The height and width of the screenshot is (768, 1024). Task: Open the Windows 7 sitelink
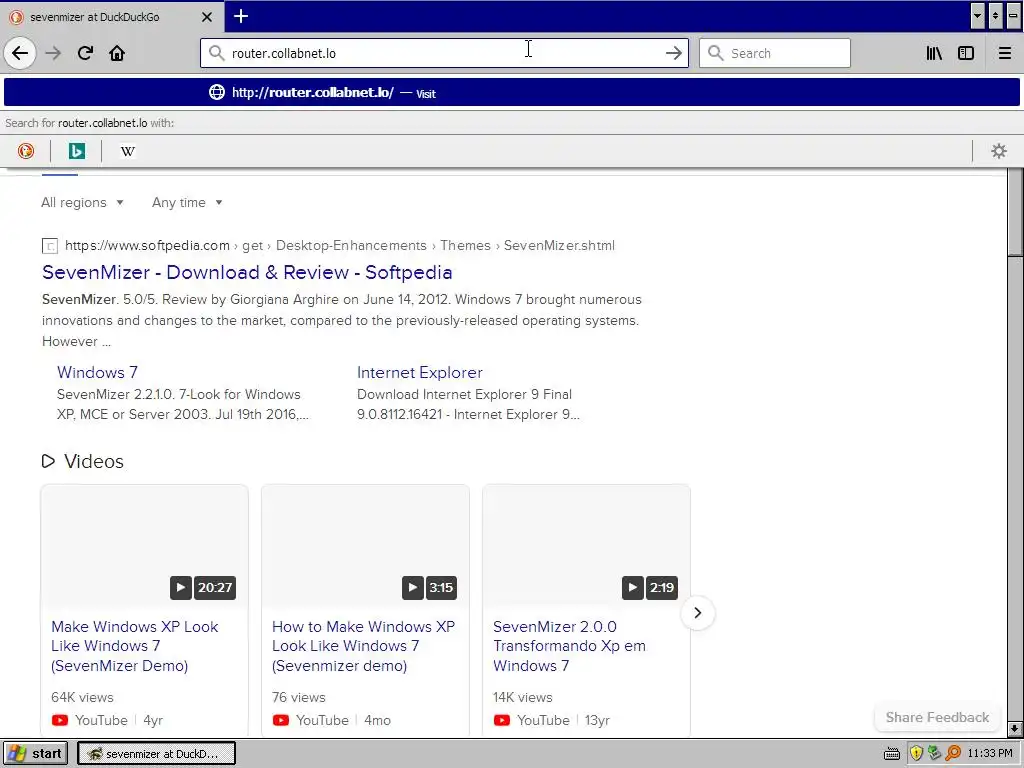click(x=97, y=372)
